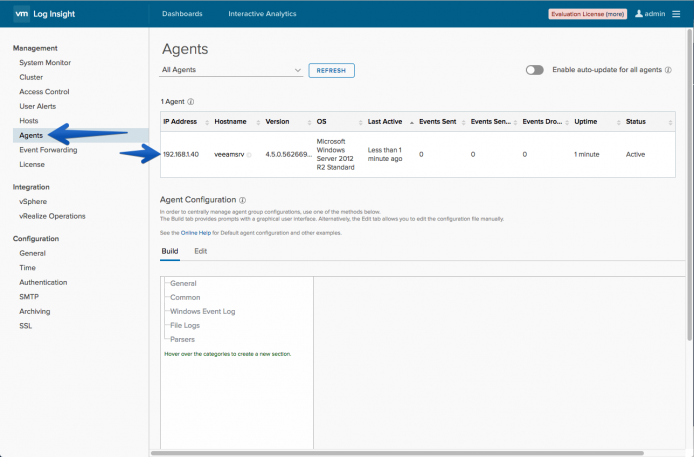The width and height of the screenshot is (694, 457).
Task: Click the admin user icon
Action: coord(639,14)
